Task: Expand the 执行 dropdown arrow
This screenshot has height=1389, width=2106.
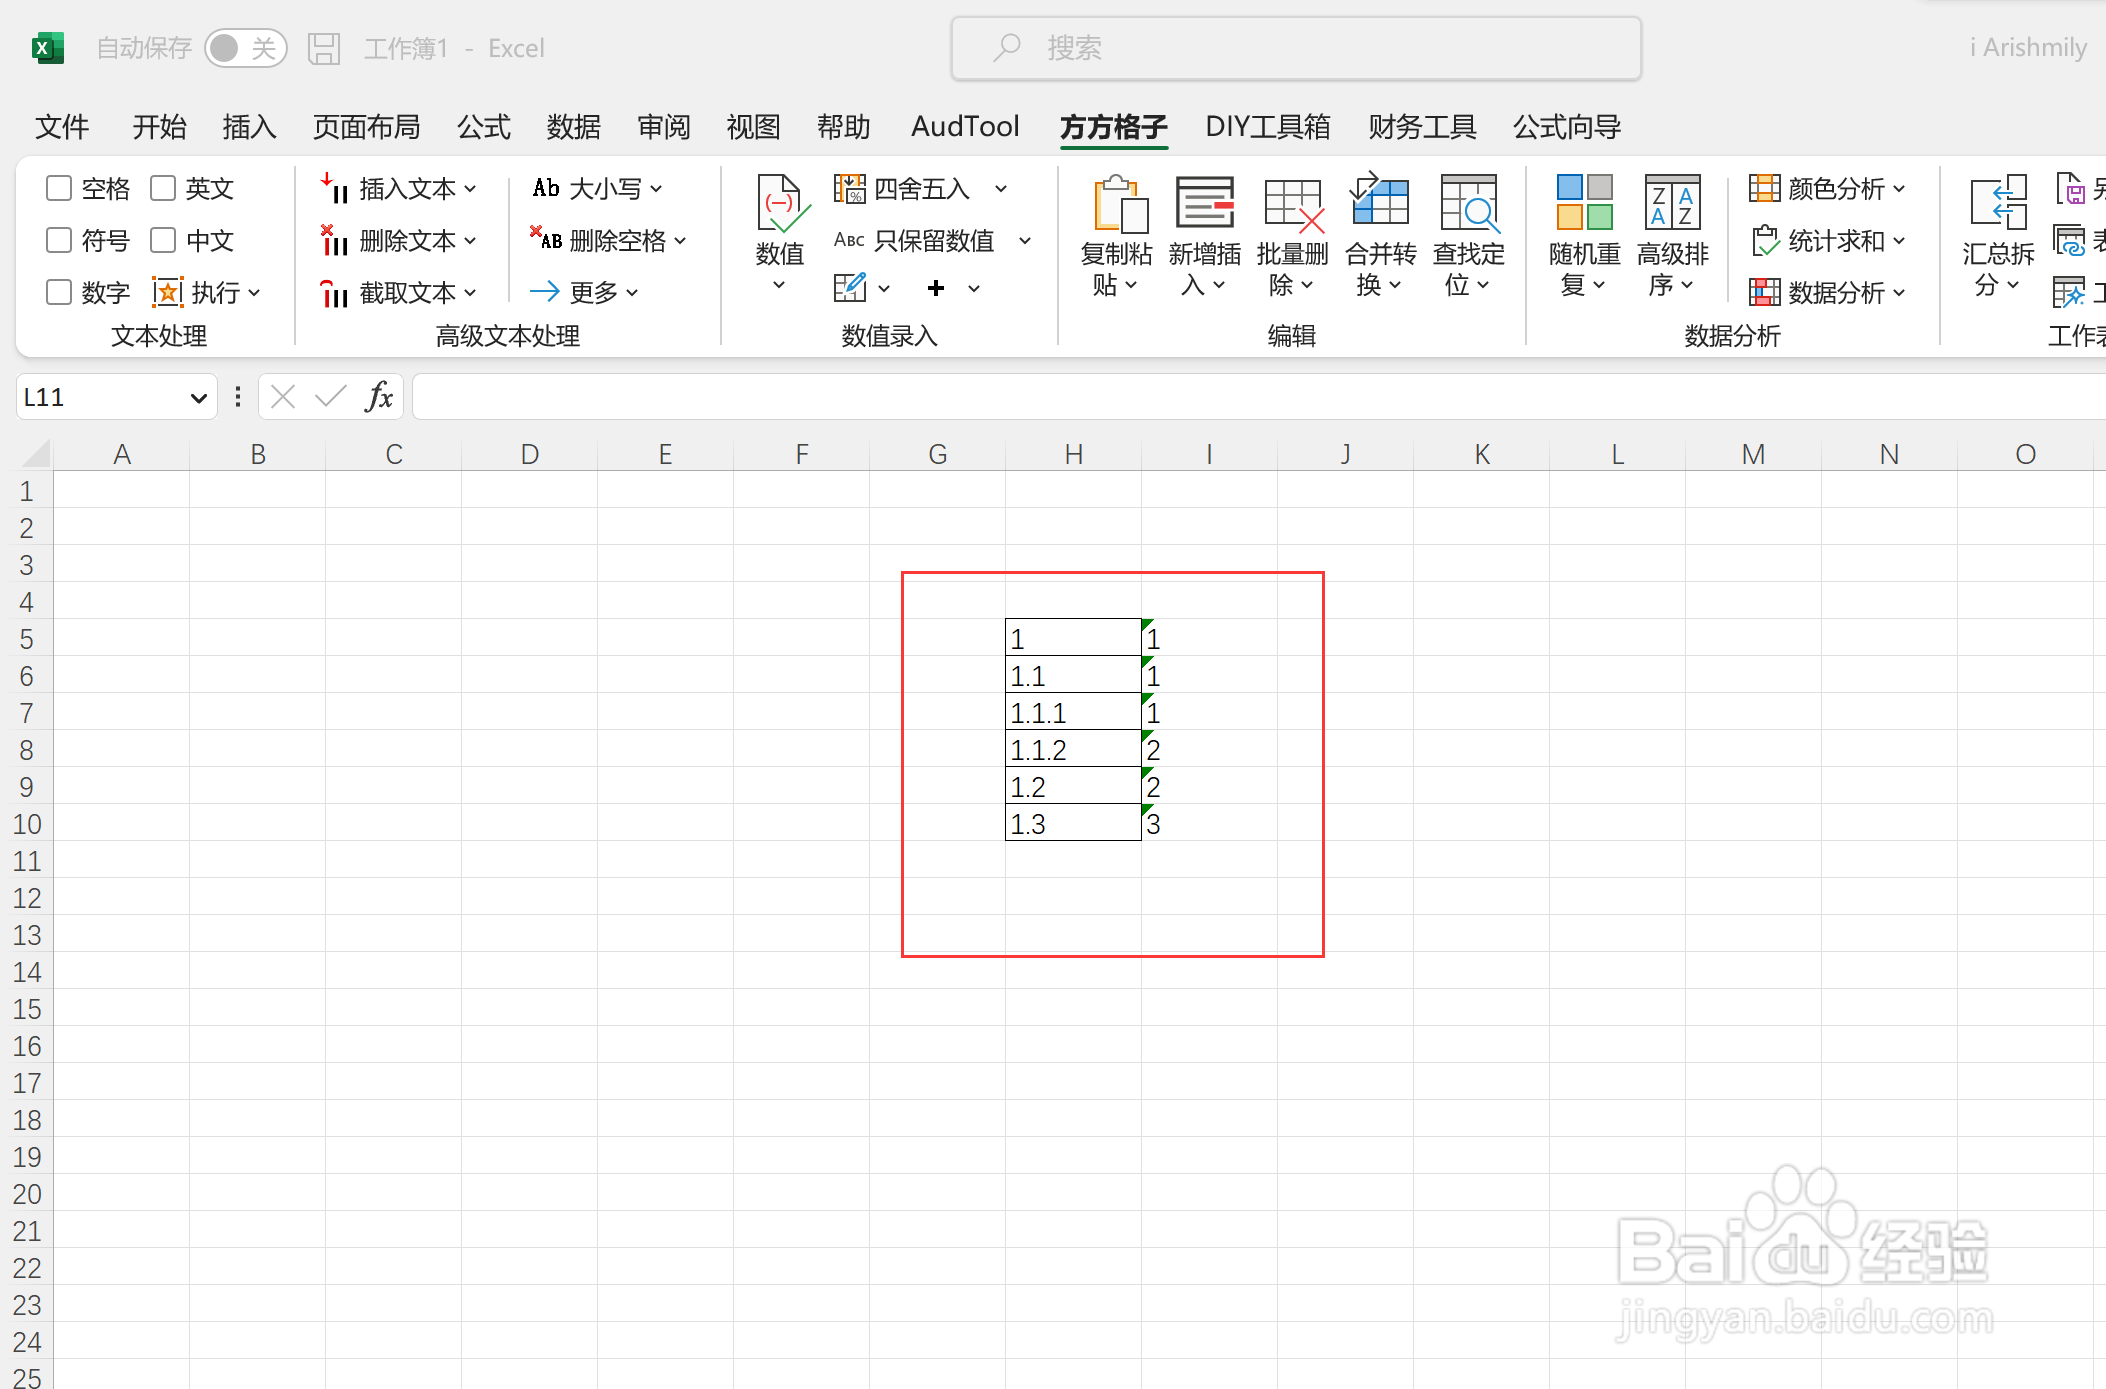Action: [254, 293]
